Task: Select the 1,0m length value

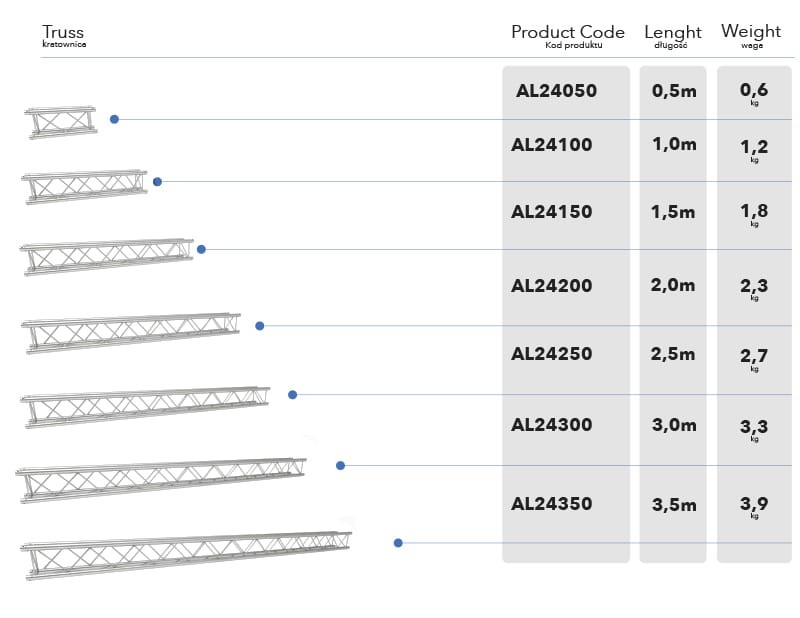Action: point(673,144)
